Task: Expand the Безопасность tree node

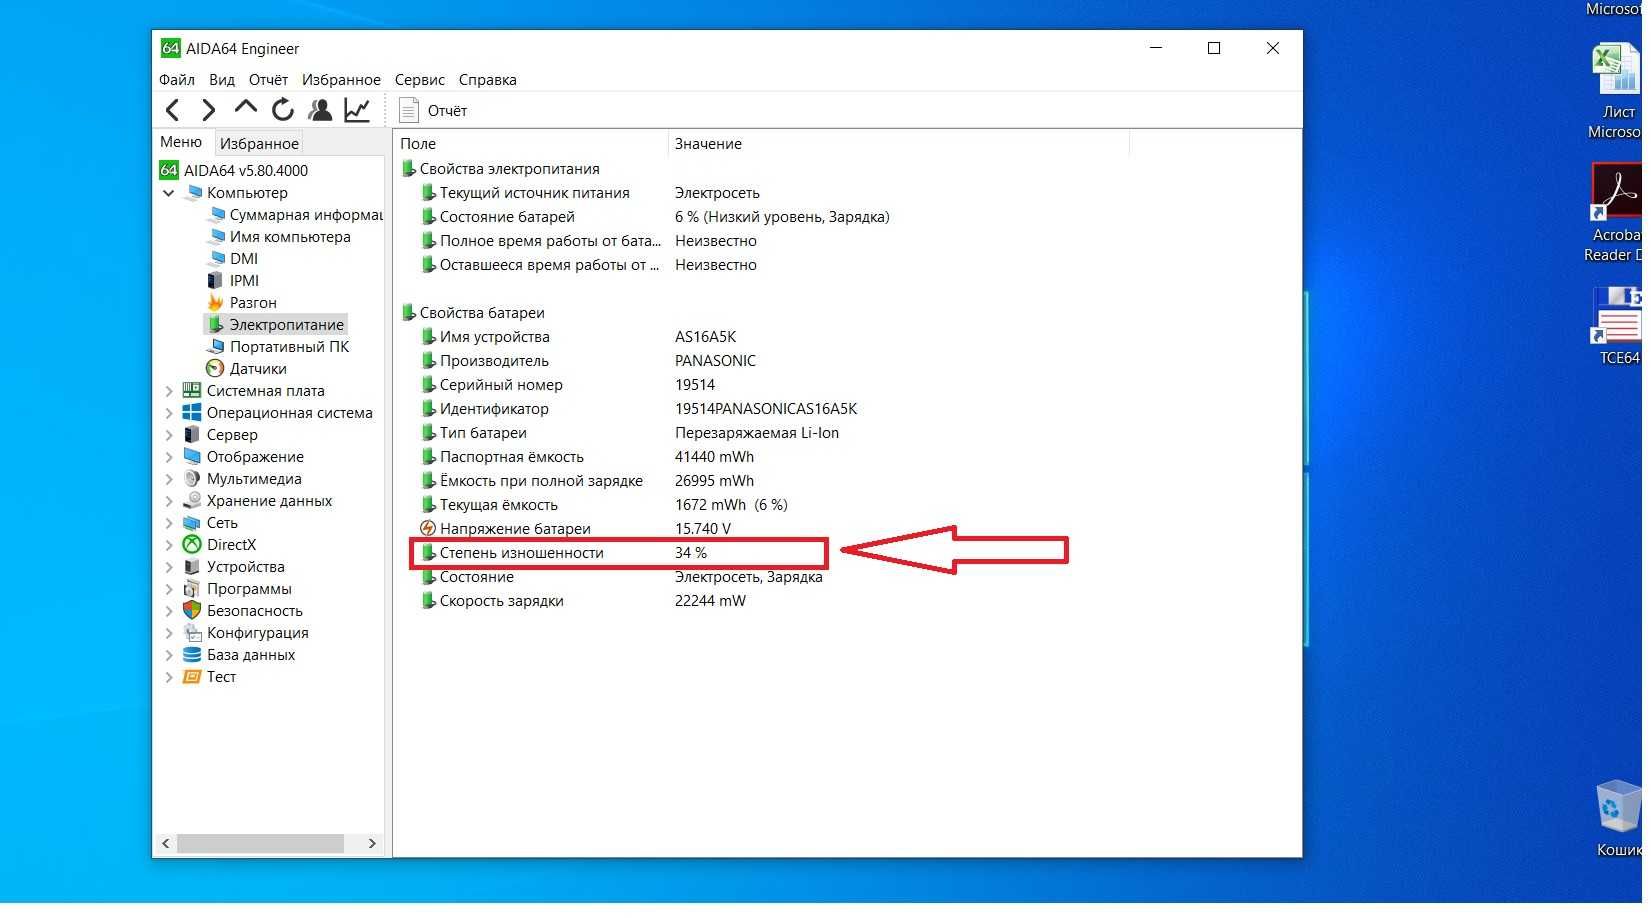Action: click(x=168, y=611)
